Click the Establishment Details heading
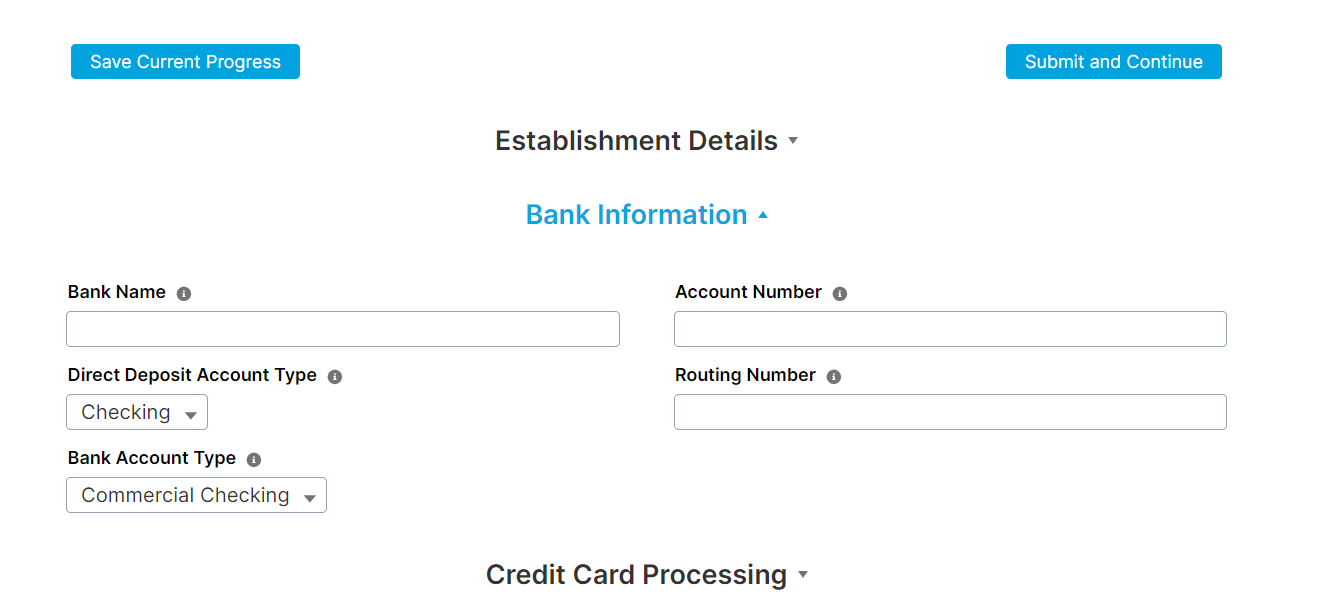The width and height of the screenshot is (1343, 601). (x=636, y=141)
